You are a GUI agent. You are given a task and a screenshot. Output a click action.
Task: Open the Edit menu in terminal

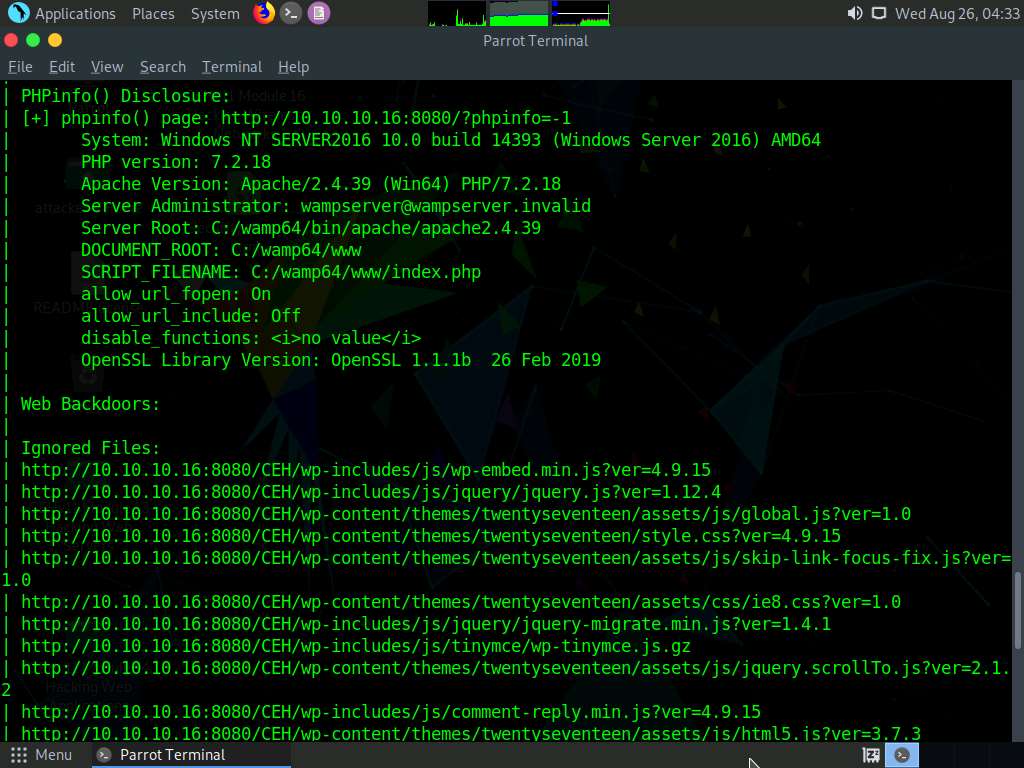click(x=62, y=67)
